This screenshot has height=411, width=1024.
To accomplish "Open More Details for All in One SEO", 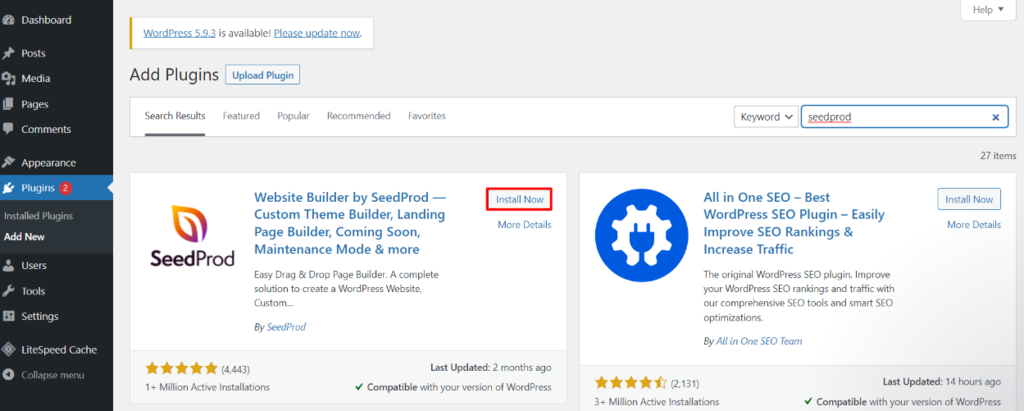I will [974, 225].
